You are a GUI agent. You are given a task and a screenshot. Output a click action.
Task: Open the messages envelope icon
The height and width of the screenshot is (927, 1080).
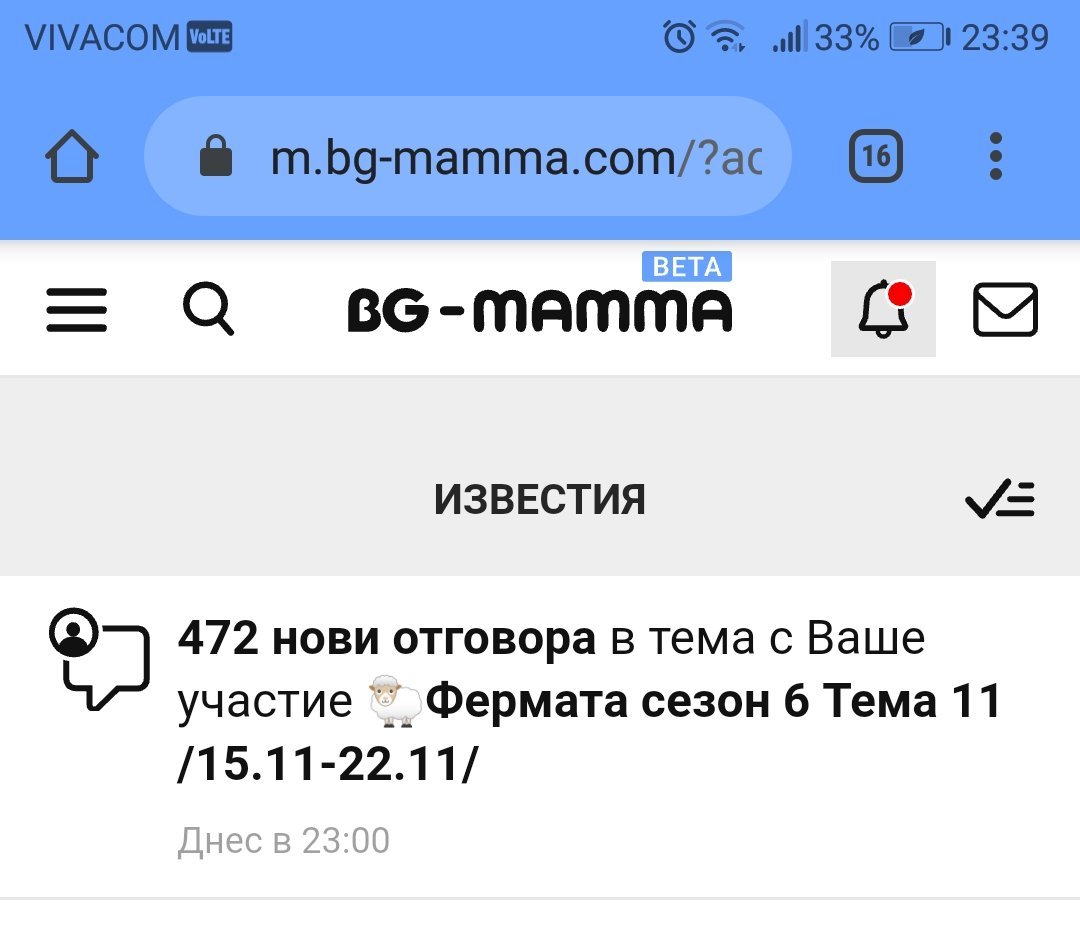1005,310
